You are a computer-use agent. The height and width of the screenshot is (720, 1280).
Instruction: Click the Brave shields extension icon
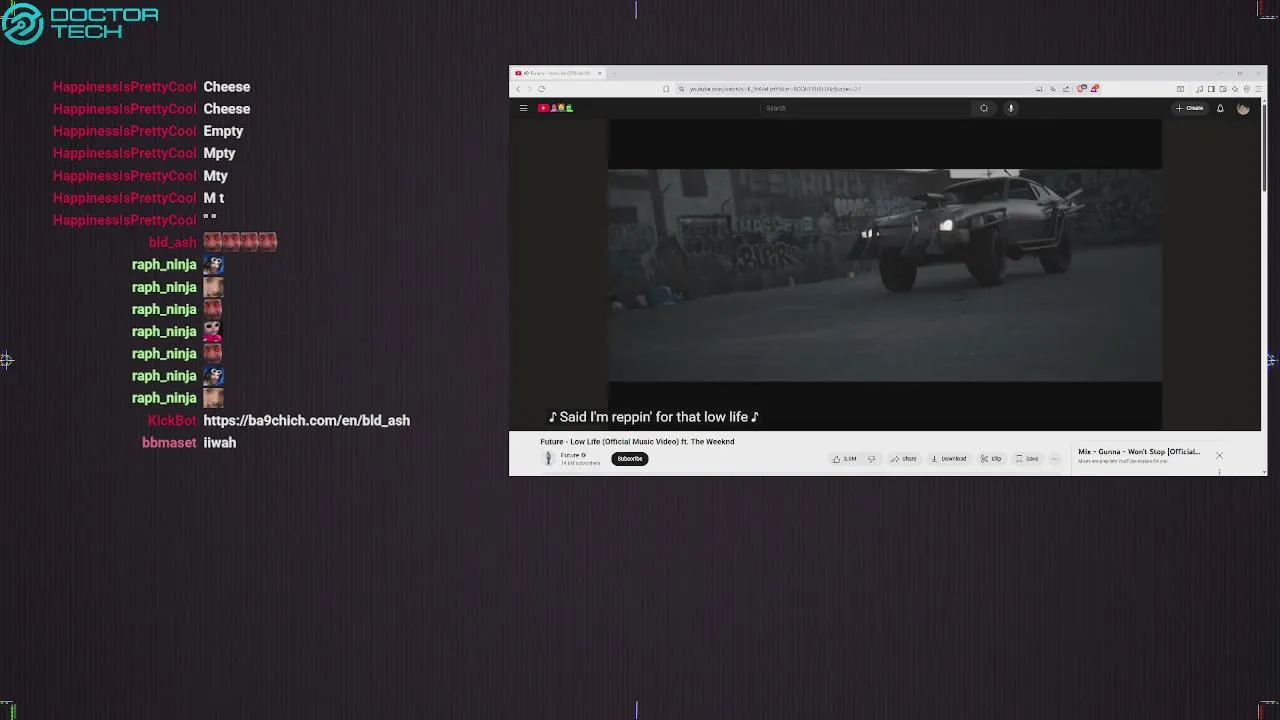[x=1082, y=89]
